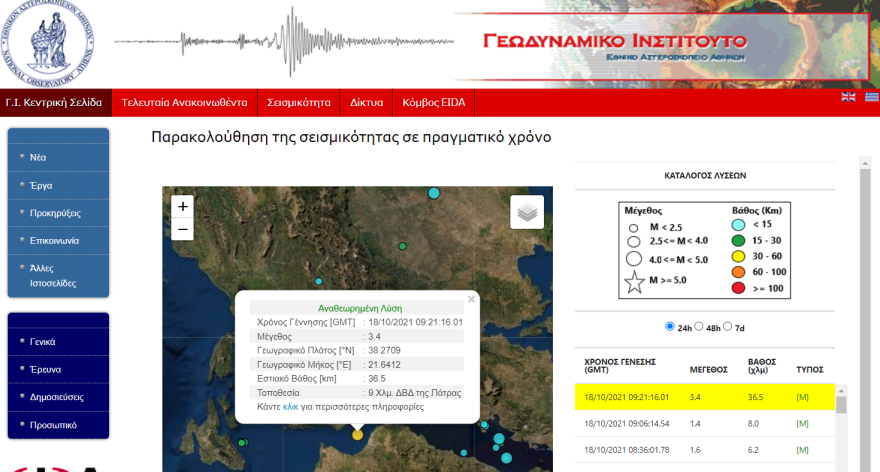Zoom out on the seismicity map
This screenshot has height=472, width=880.
182,229
